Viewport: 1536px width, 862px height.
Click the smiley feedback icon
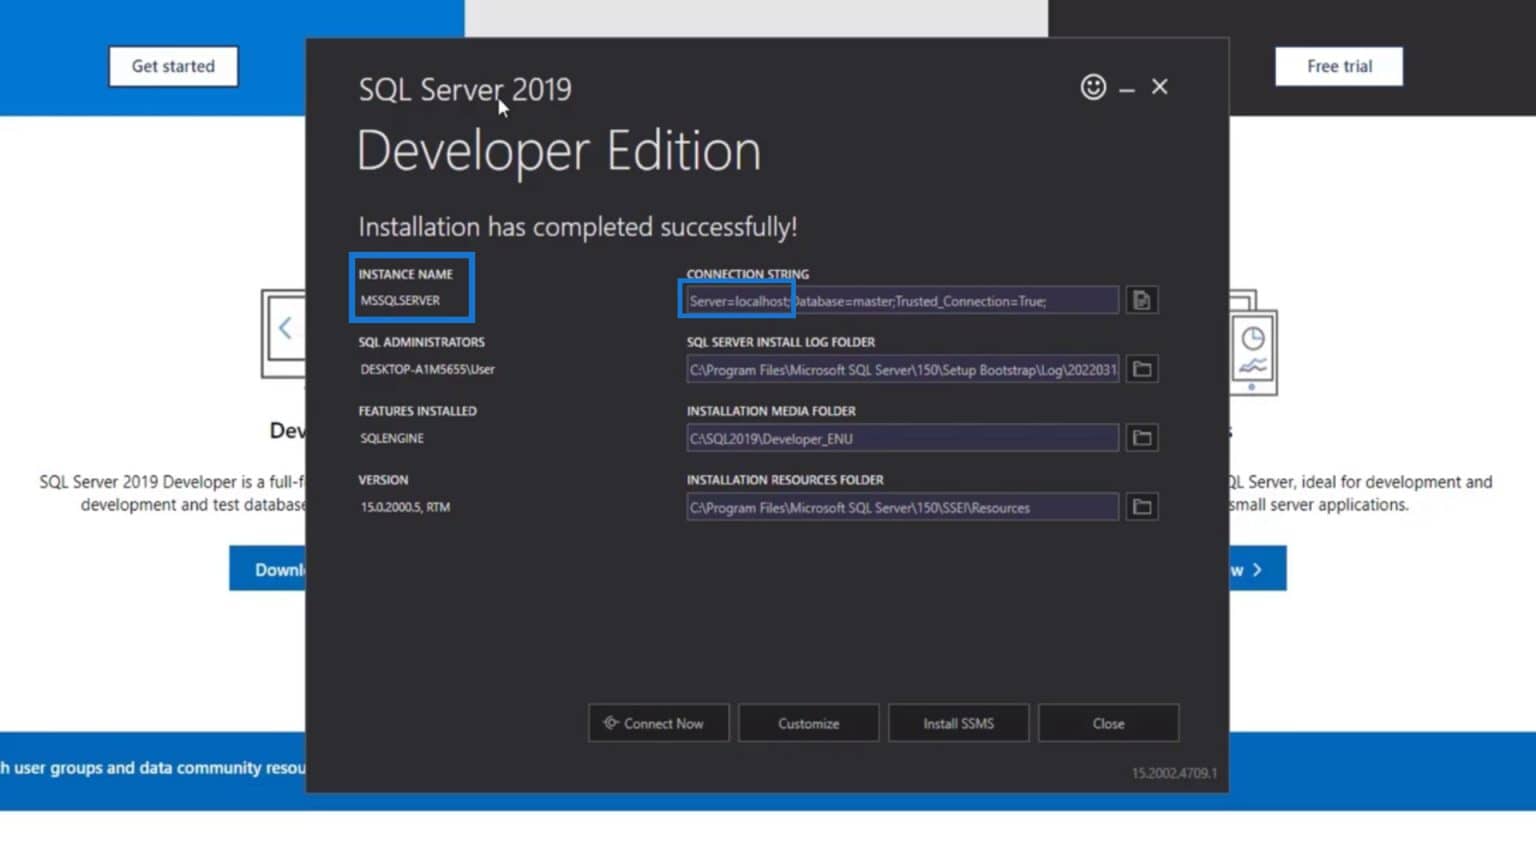click(x=1093, y=87)
